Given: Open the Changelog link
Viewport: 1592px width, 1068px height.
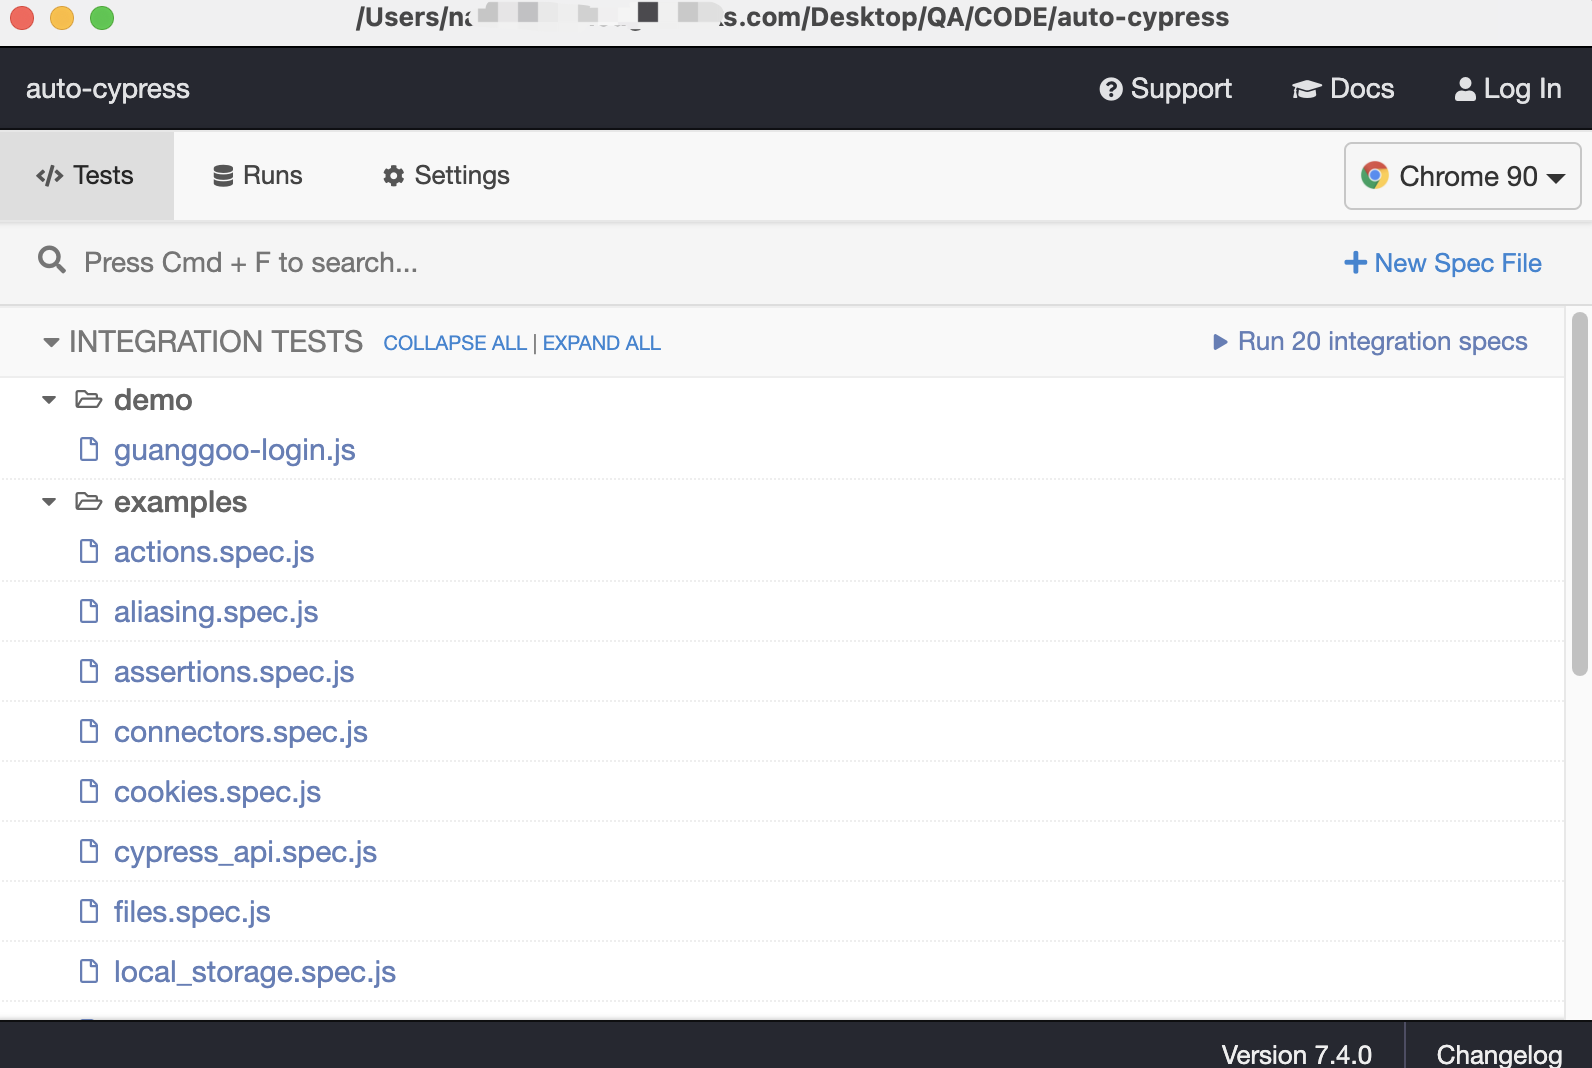Looking at the screenshot, I should 1499,1054.
